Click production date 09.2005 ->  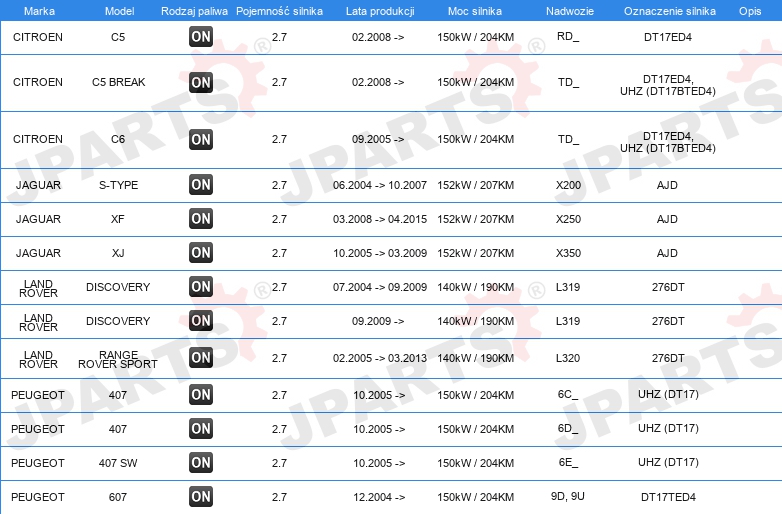click(x=378, y=139)
